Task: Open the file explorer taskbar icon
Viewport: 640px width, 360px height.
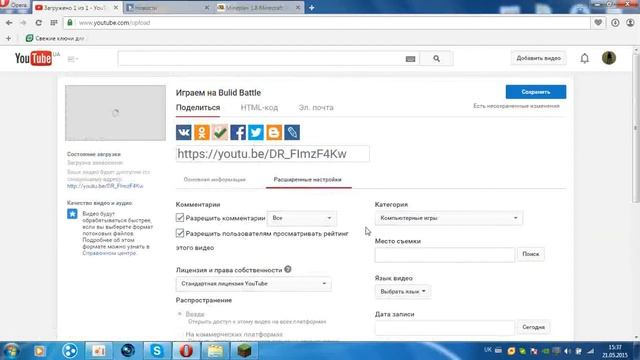Action: click(215, 351)
